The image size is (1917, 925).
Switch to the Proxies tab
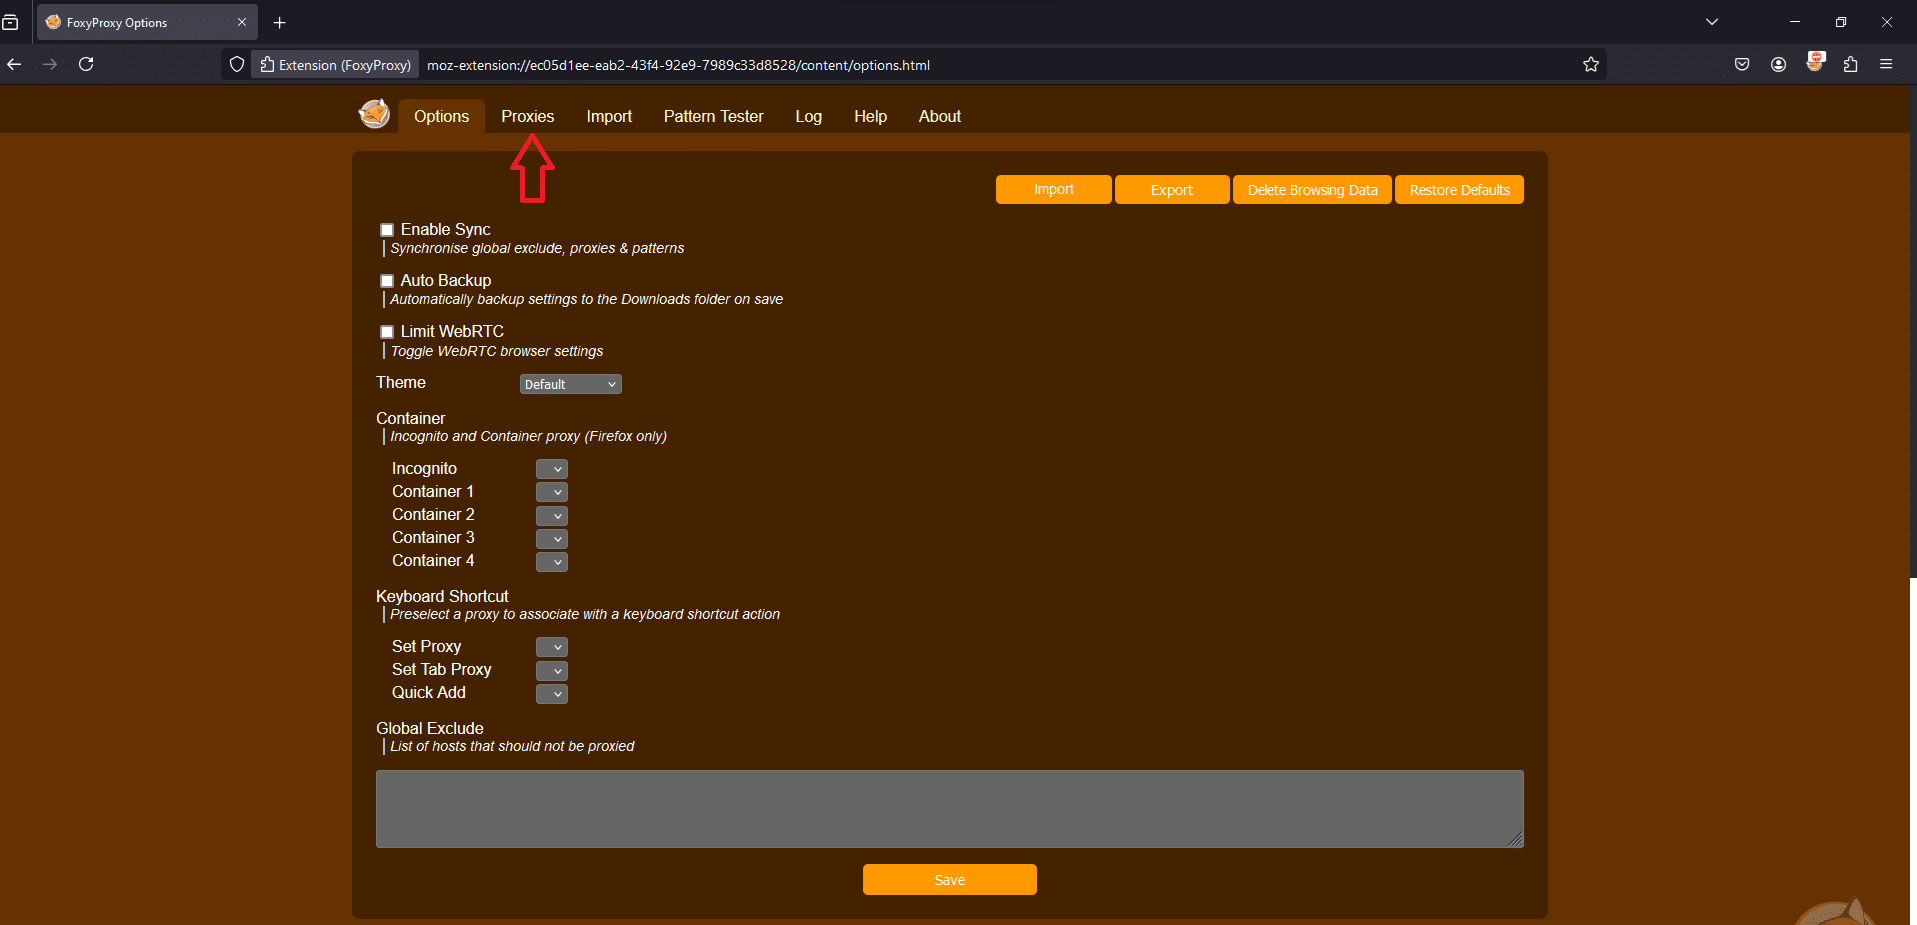click(527, 116)
